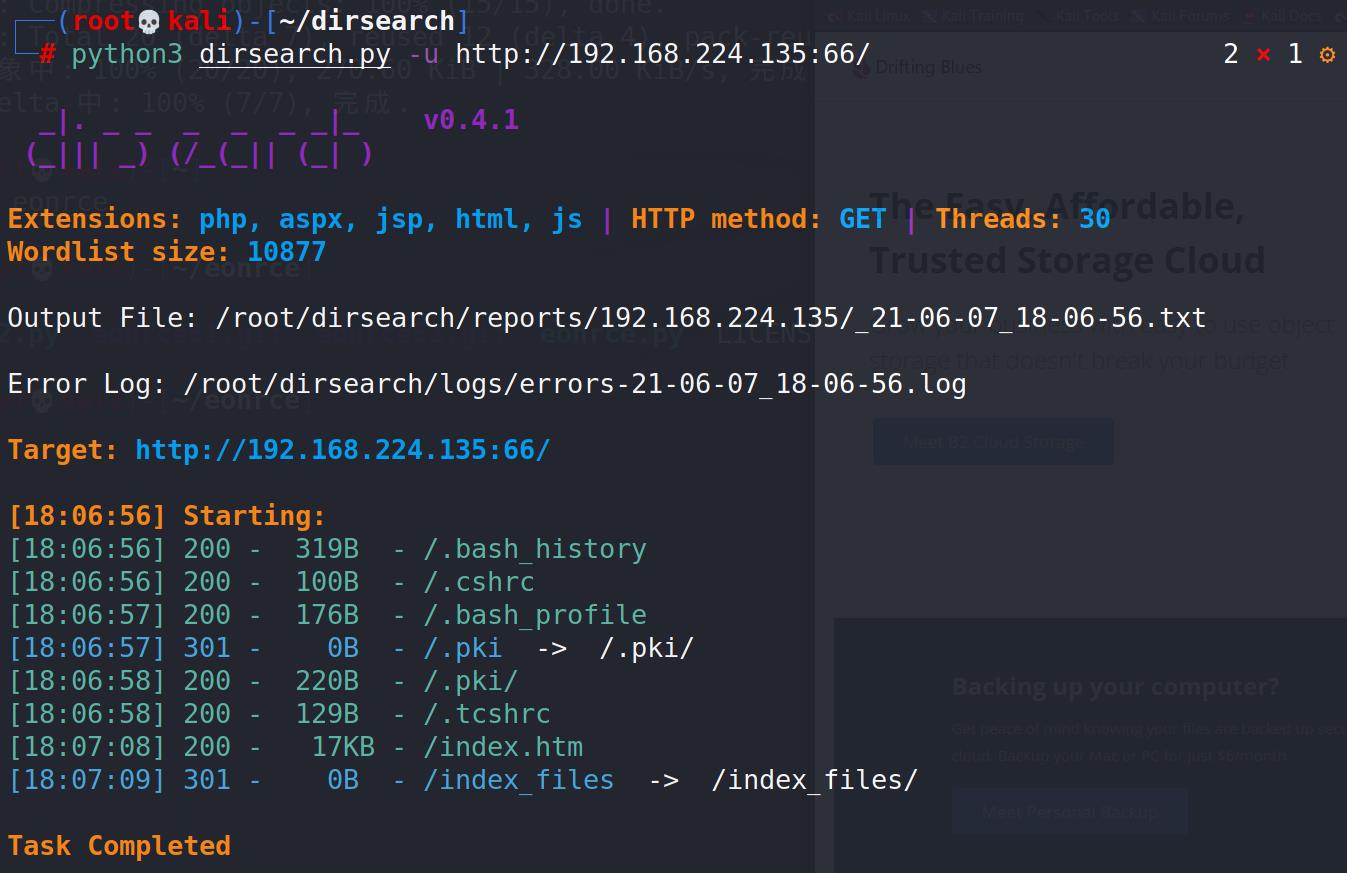
Task: Click the HTTP method value GET
Action: [863, 219]
